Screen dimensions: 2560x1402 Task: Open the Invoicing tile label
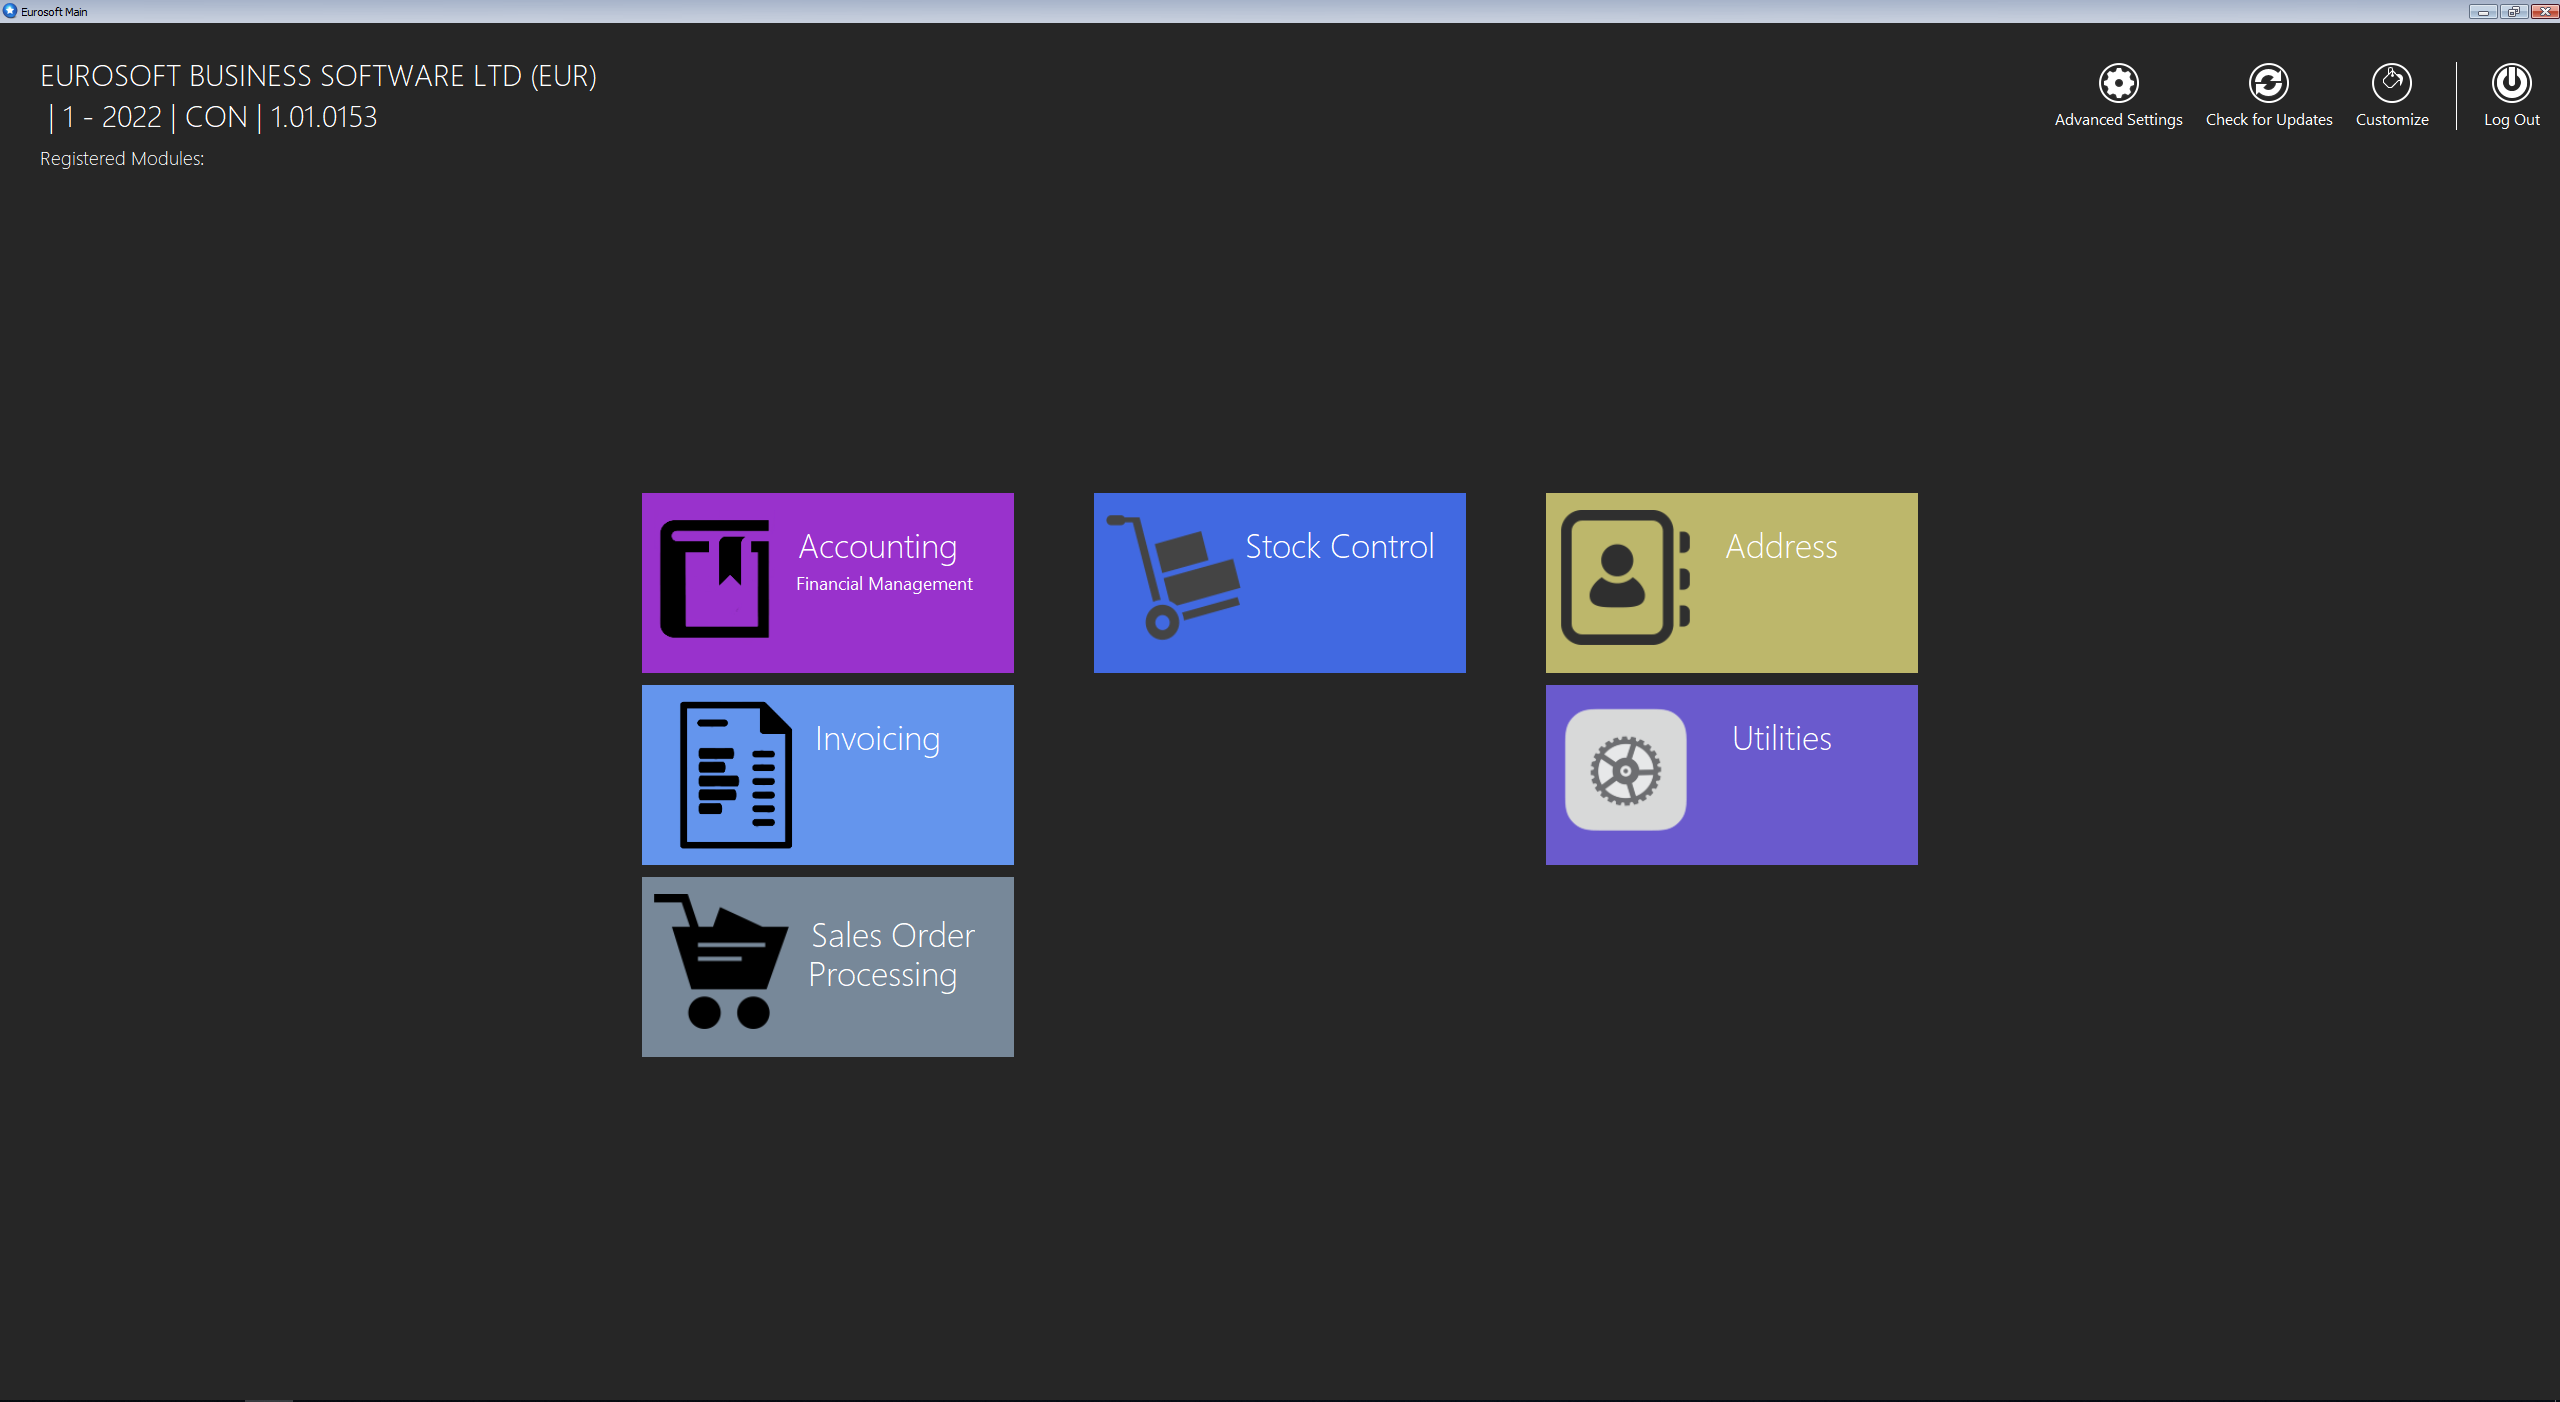tap(877, 739)
